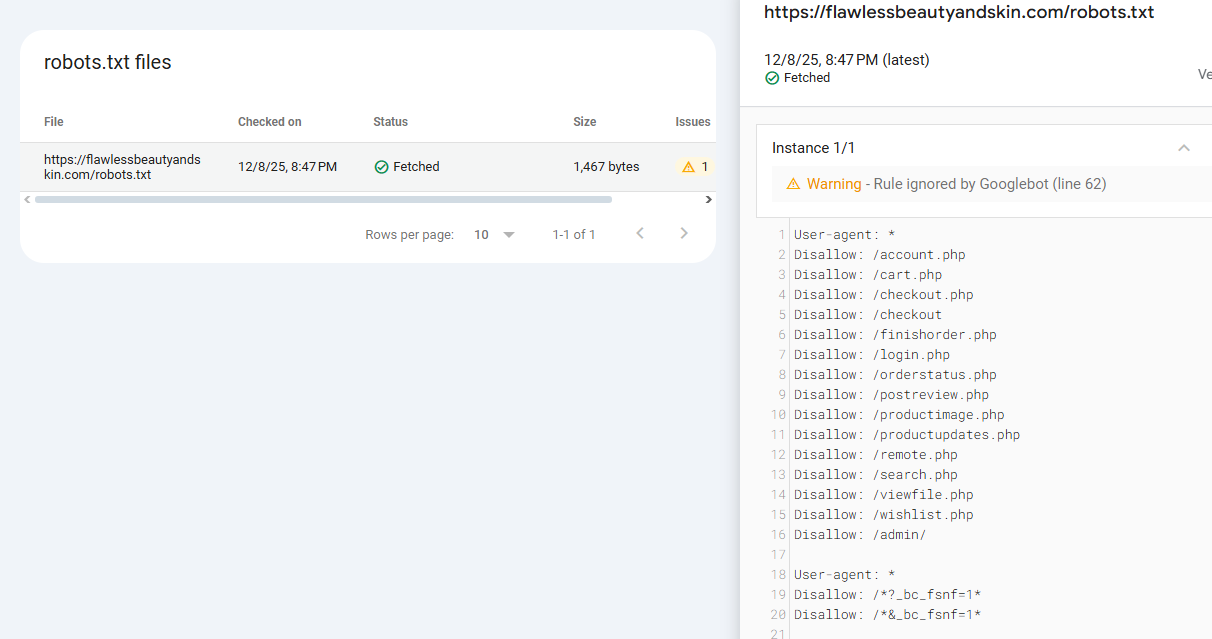Click the robots.txt URL heading in details panel
This screenshot has width=1212, height=639.
959,13
